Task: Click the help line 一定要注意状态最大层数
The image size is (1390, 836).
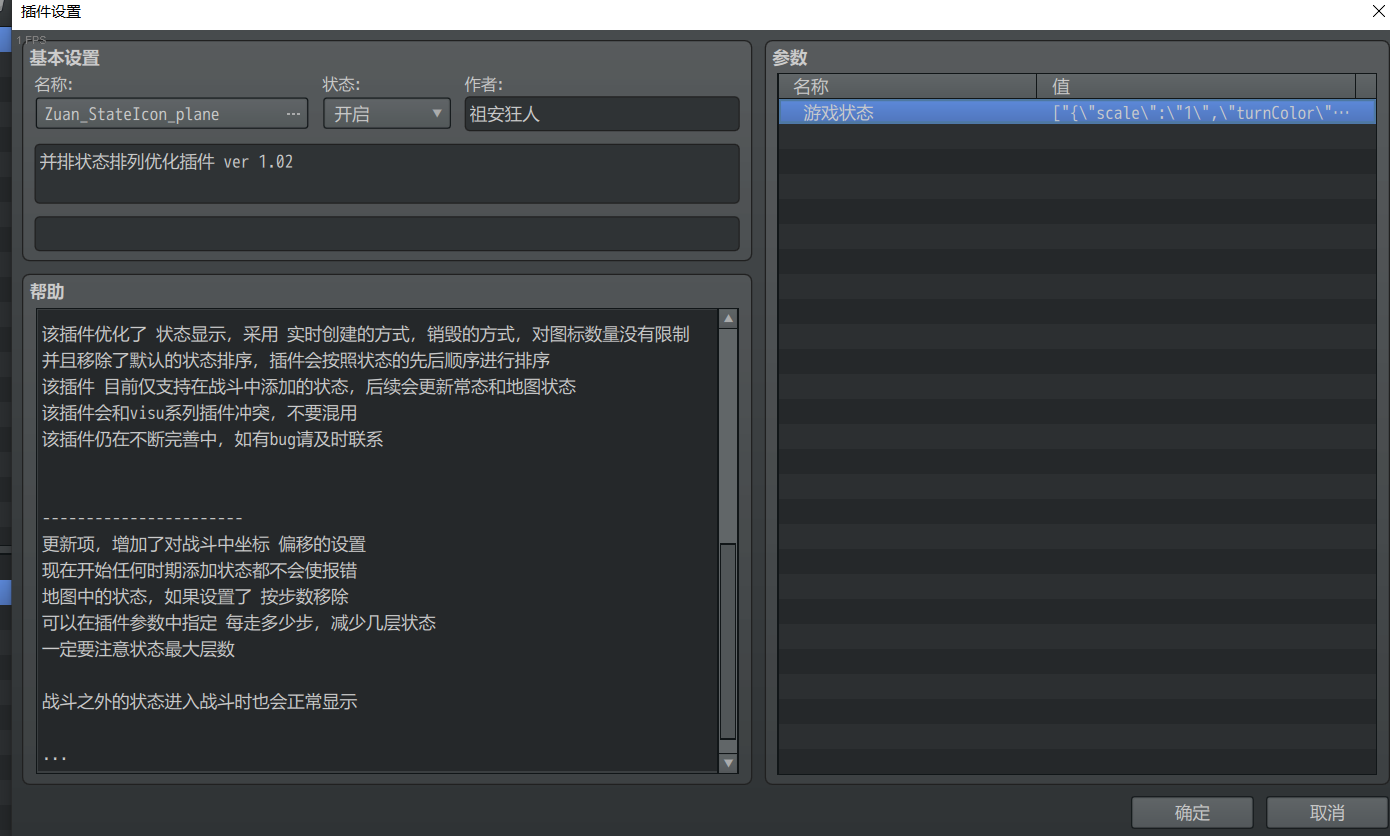Action: (x=139, y=649)
